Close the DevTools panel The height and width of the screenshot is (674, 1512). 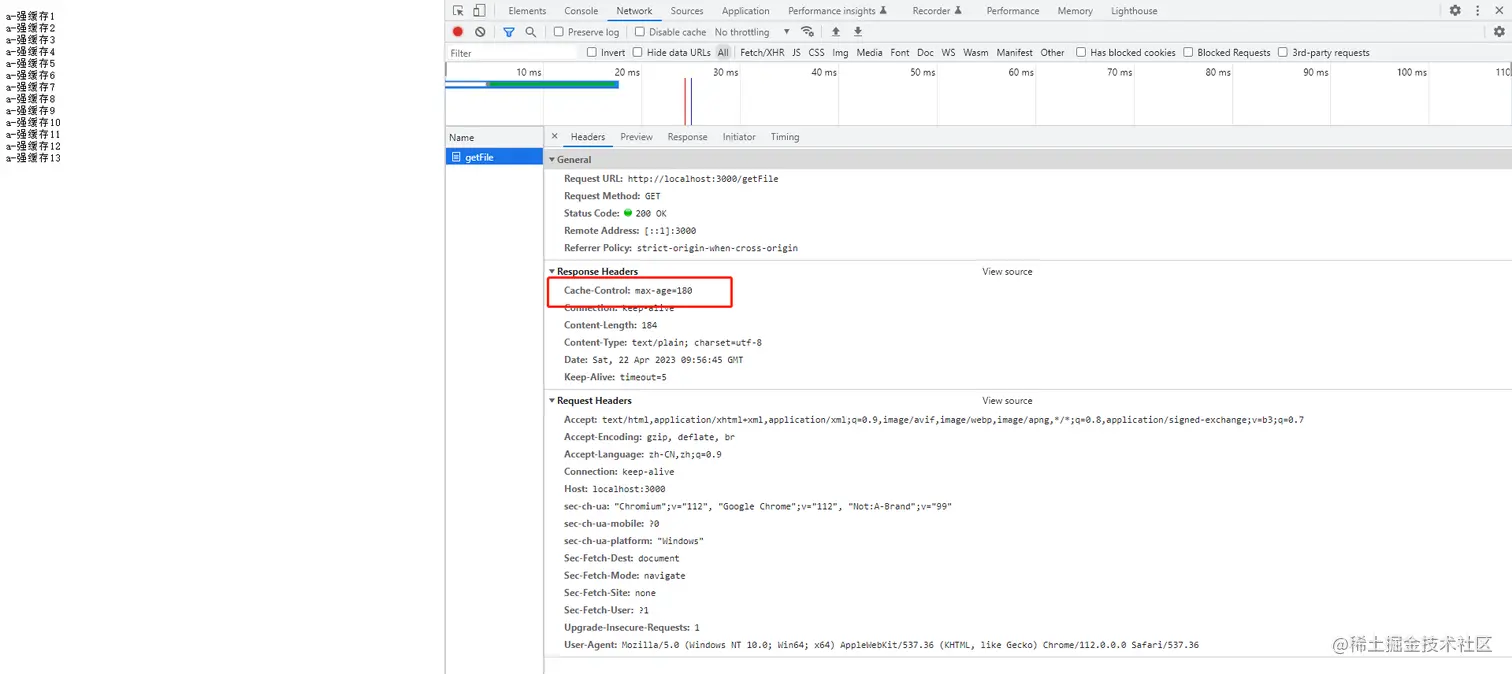pos(1499,11)
